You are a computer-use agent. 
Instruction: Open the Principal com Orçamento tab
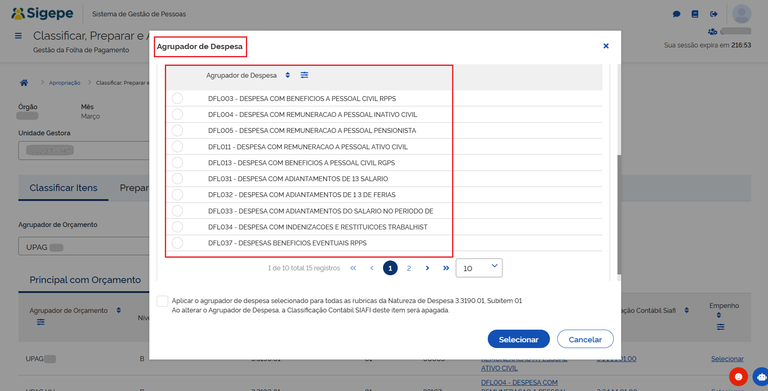(x=85, y=280)
